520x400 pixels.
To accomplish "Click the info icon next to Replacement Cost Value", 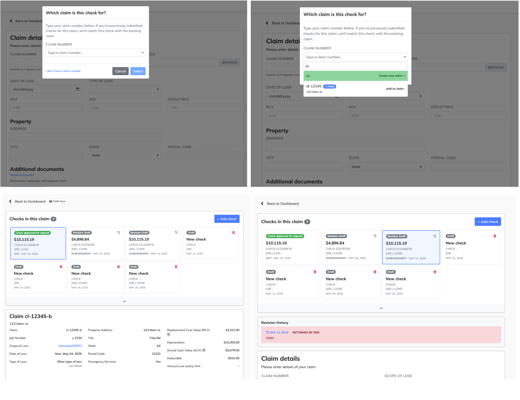I will pyautogui.click(x=168, y=334).
